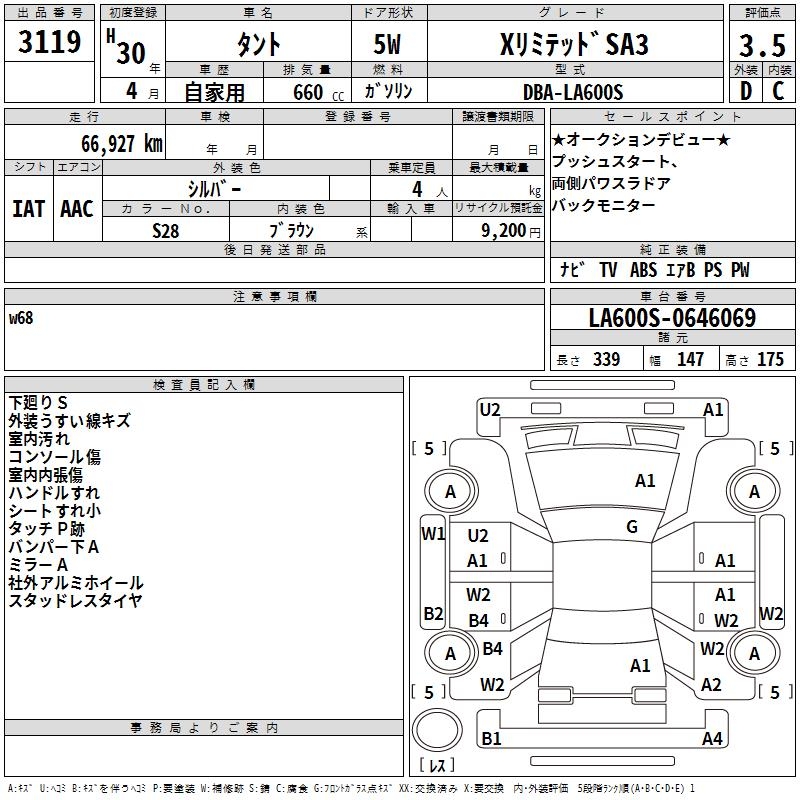Click the inspector note シートすれ小

click(x=55, y=511)
